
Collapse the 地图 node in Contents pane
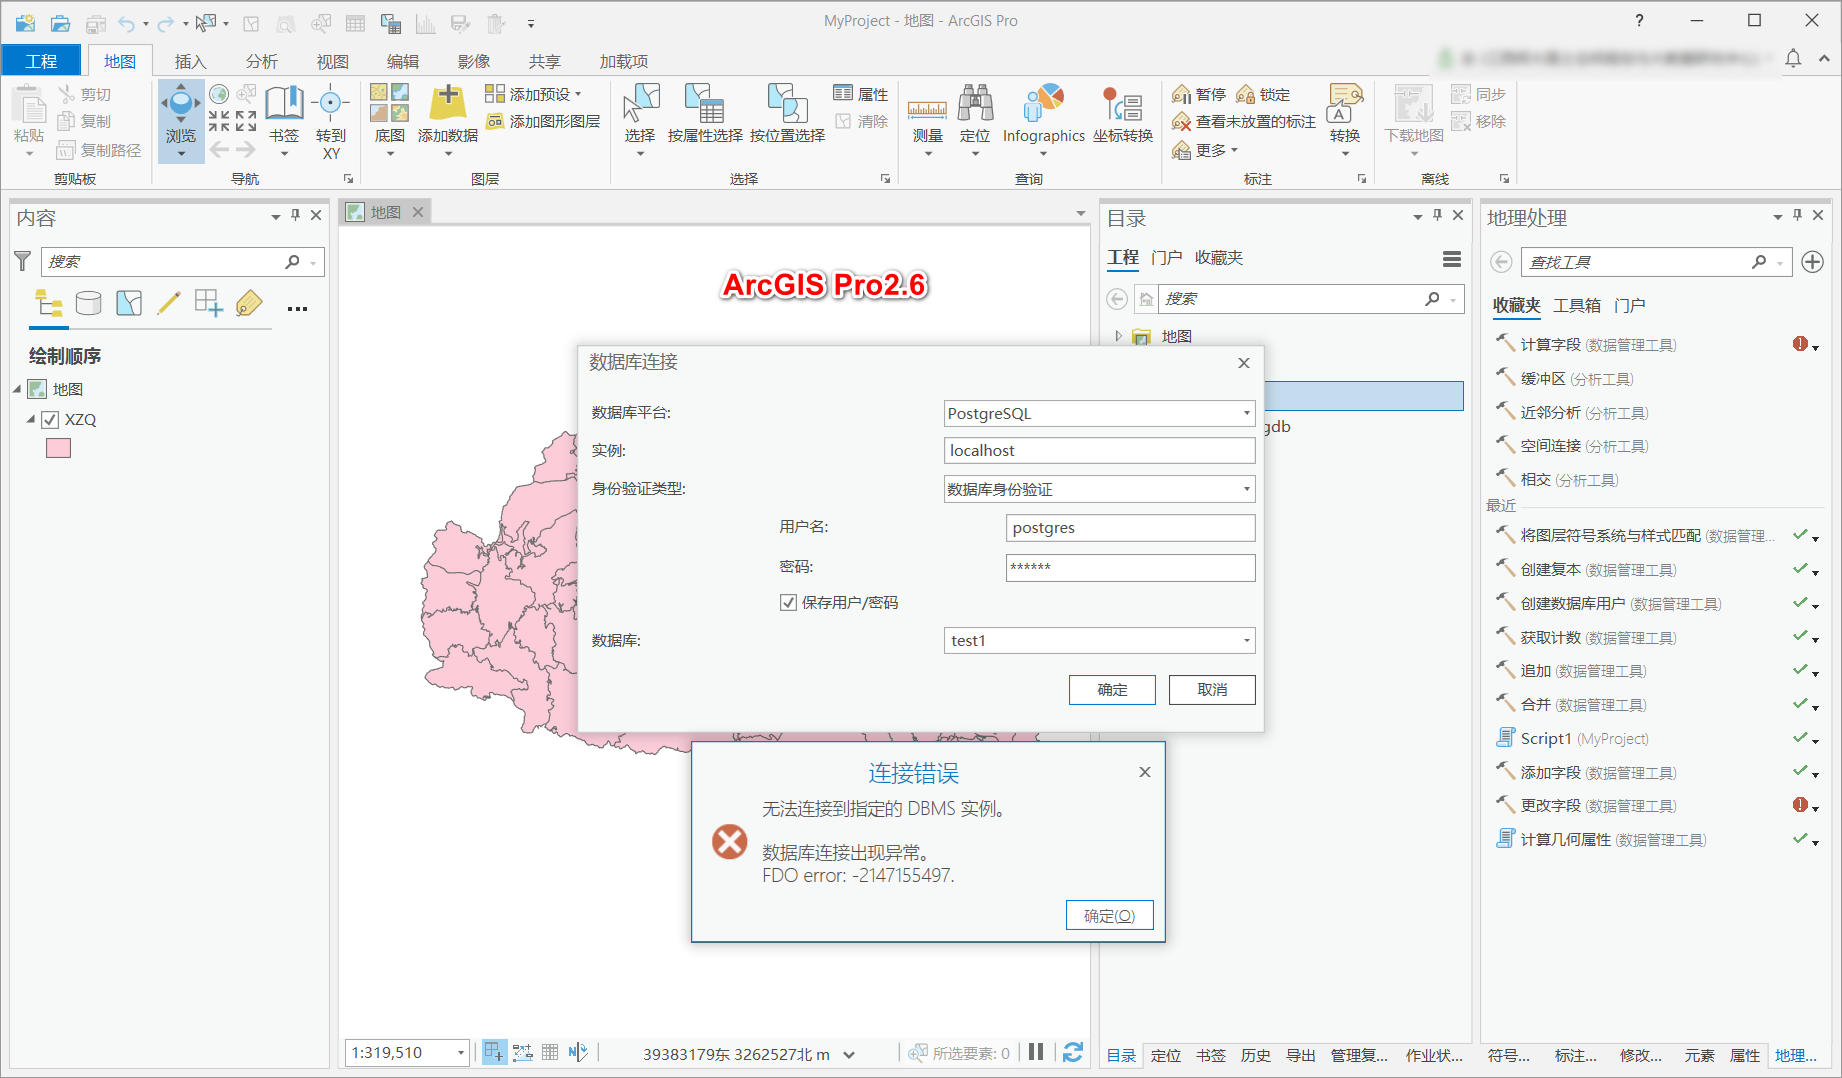pyautogui.click(x=17, y=389)
